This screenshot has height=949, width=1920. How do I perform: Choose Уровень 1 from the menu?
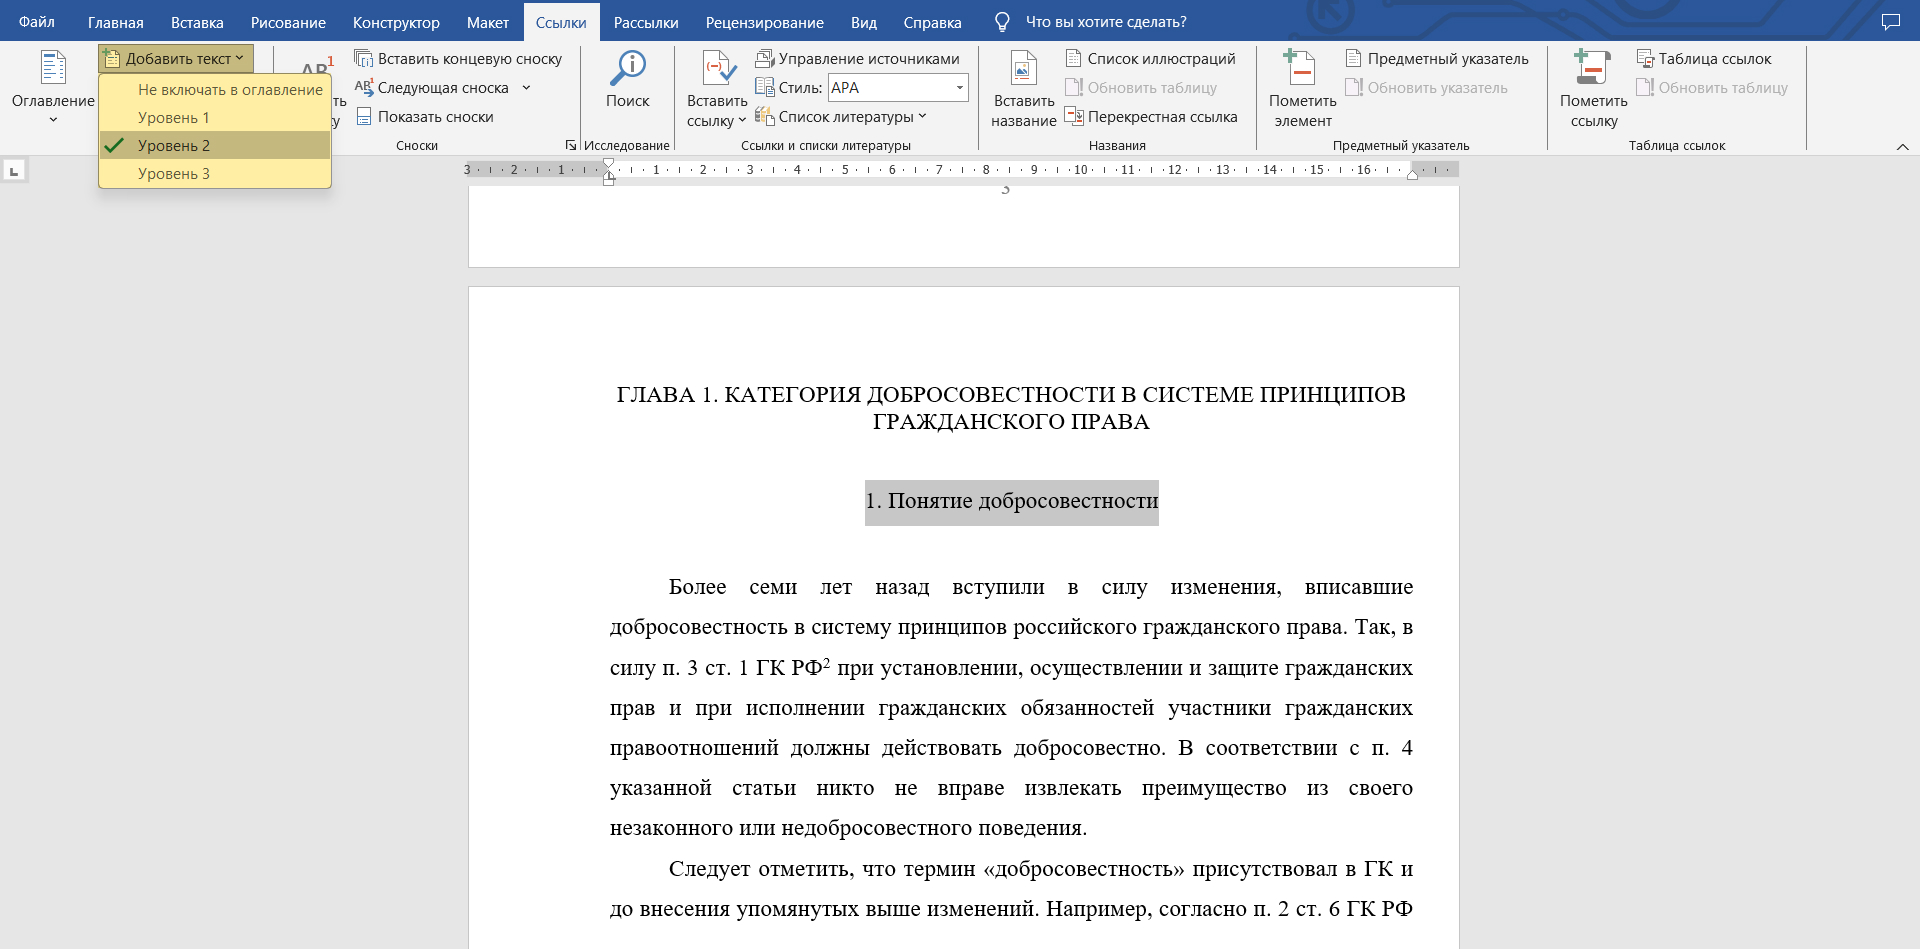215,118
